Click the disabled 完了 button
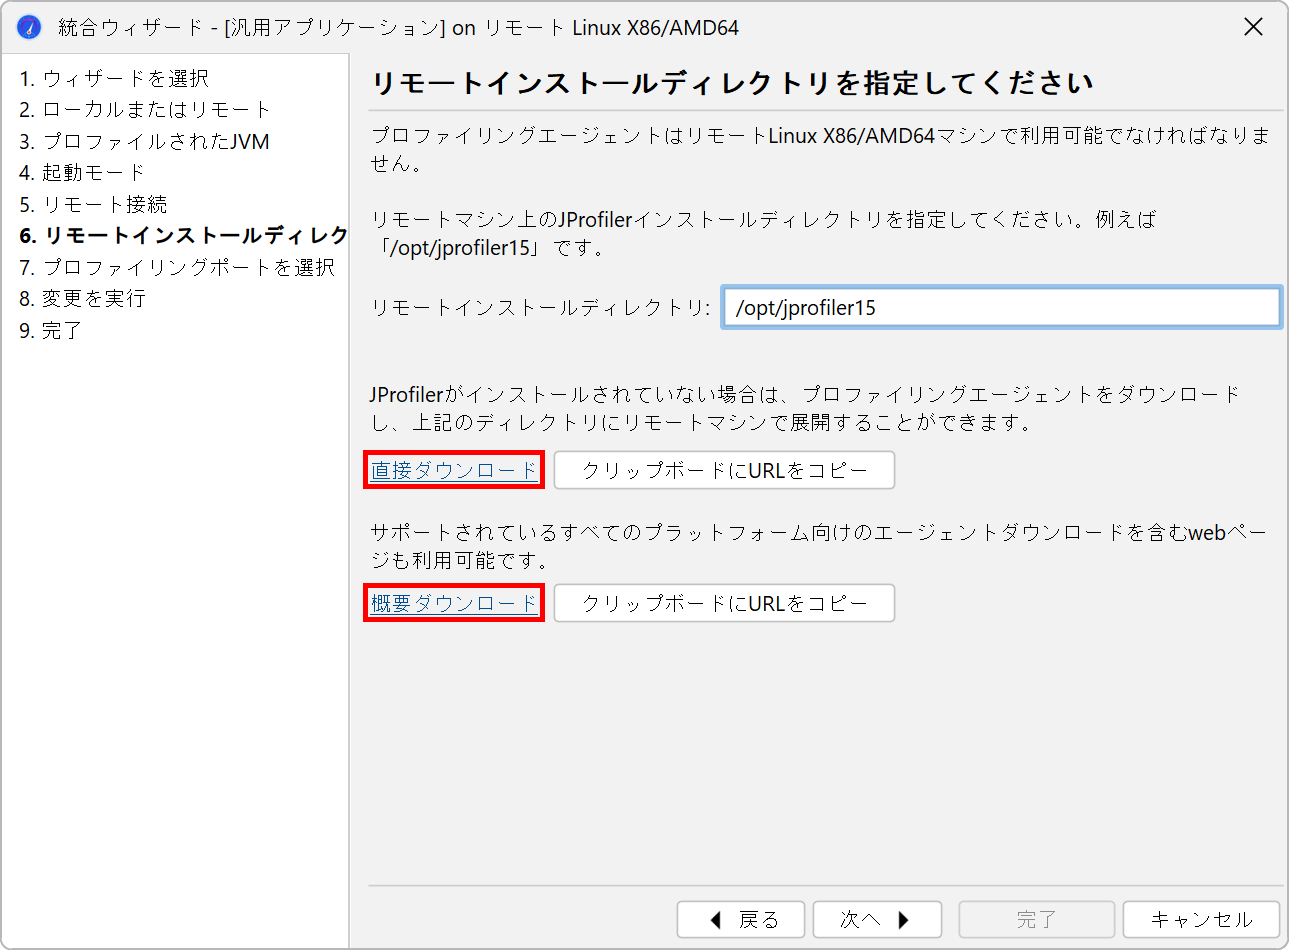1289x950 pixels. pos(1036,919)
